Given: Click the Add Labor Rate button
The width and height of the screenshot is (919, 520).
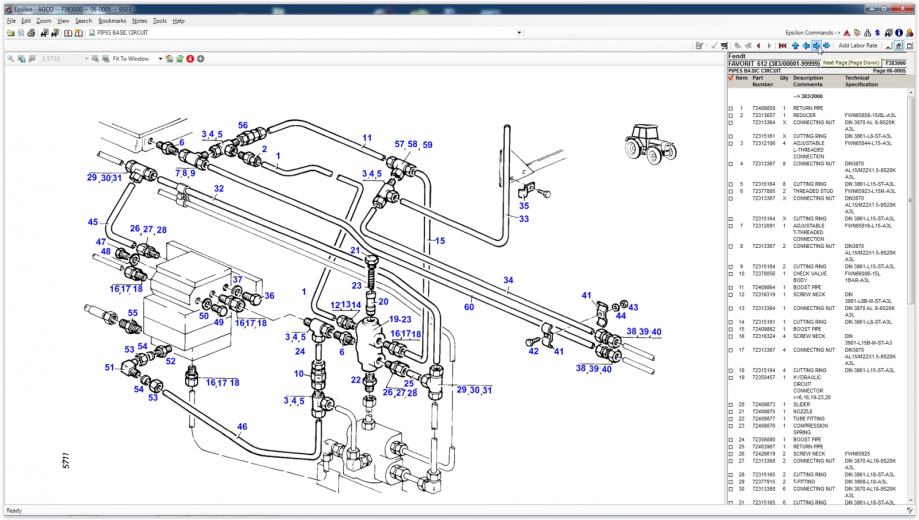Looking at the screenshot, I should pos(858,46).
